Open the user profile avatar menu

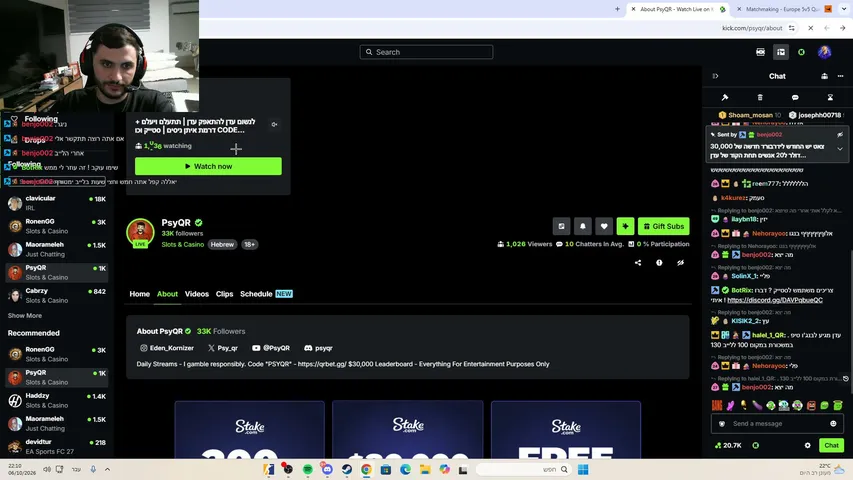[x=824, y=52]
